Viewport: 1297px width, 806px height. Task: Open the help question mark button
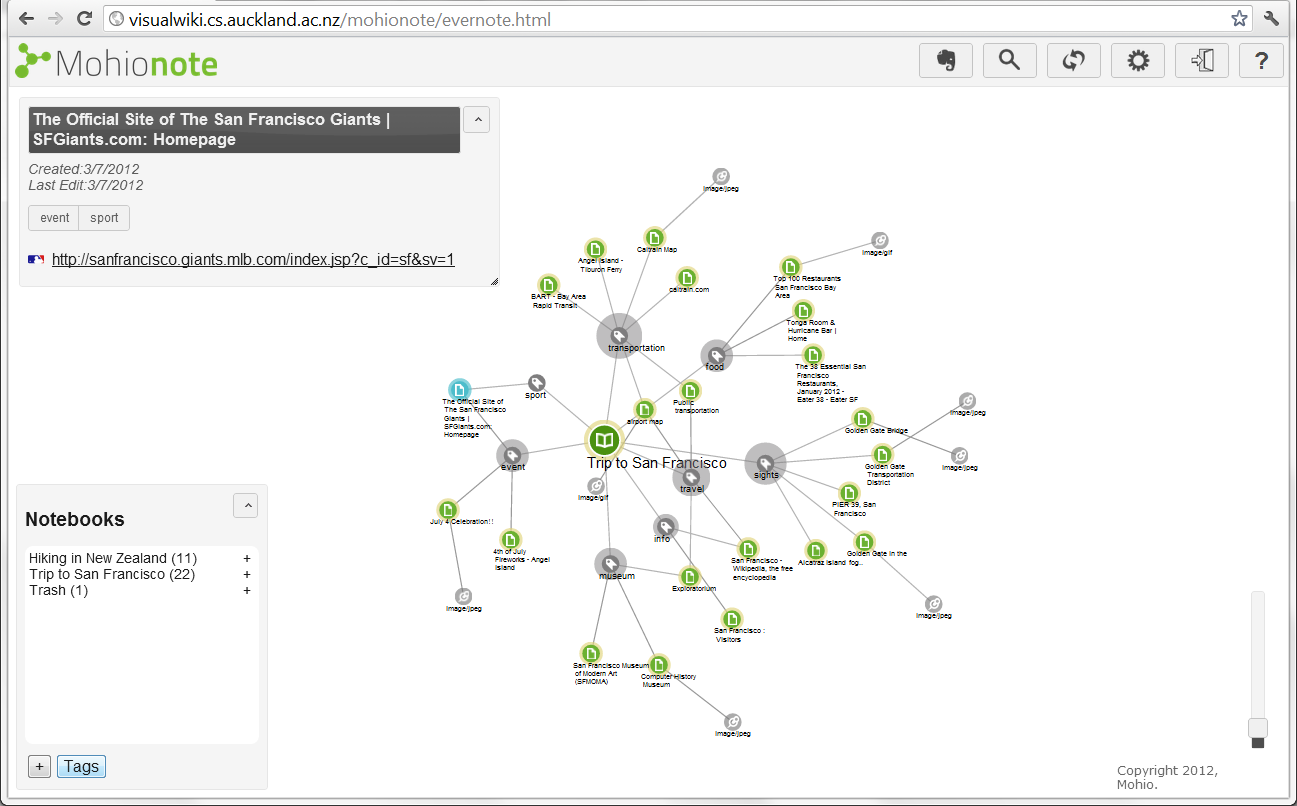[x=1262, y=60]
